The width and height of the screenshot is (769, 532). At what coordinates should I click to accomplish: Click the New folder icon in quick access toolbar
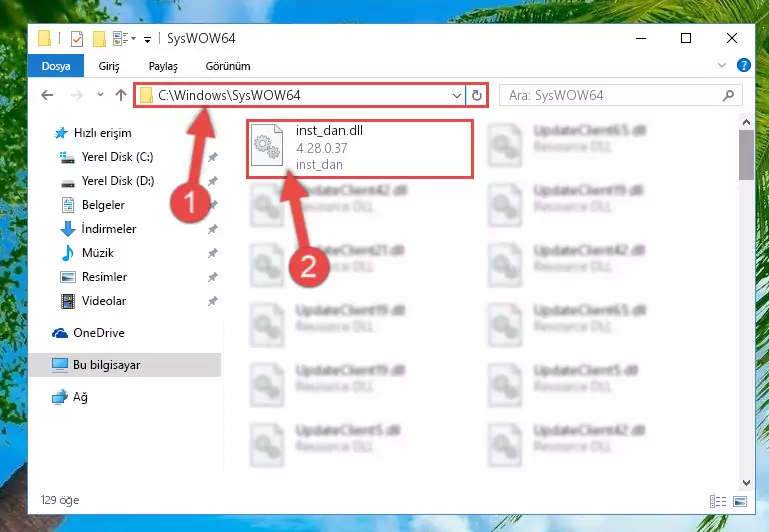(99, 38)
